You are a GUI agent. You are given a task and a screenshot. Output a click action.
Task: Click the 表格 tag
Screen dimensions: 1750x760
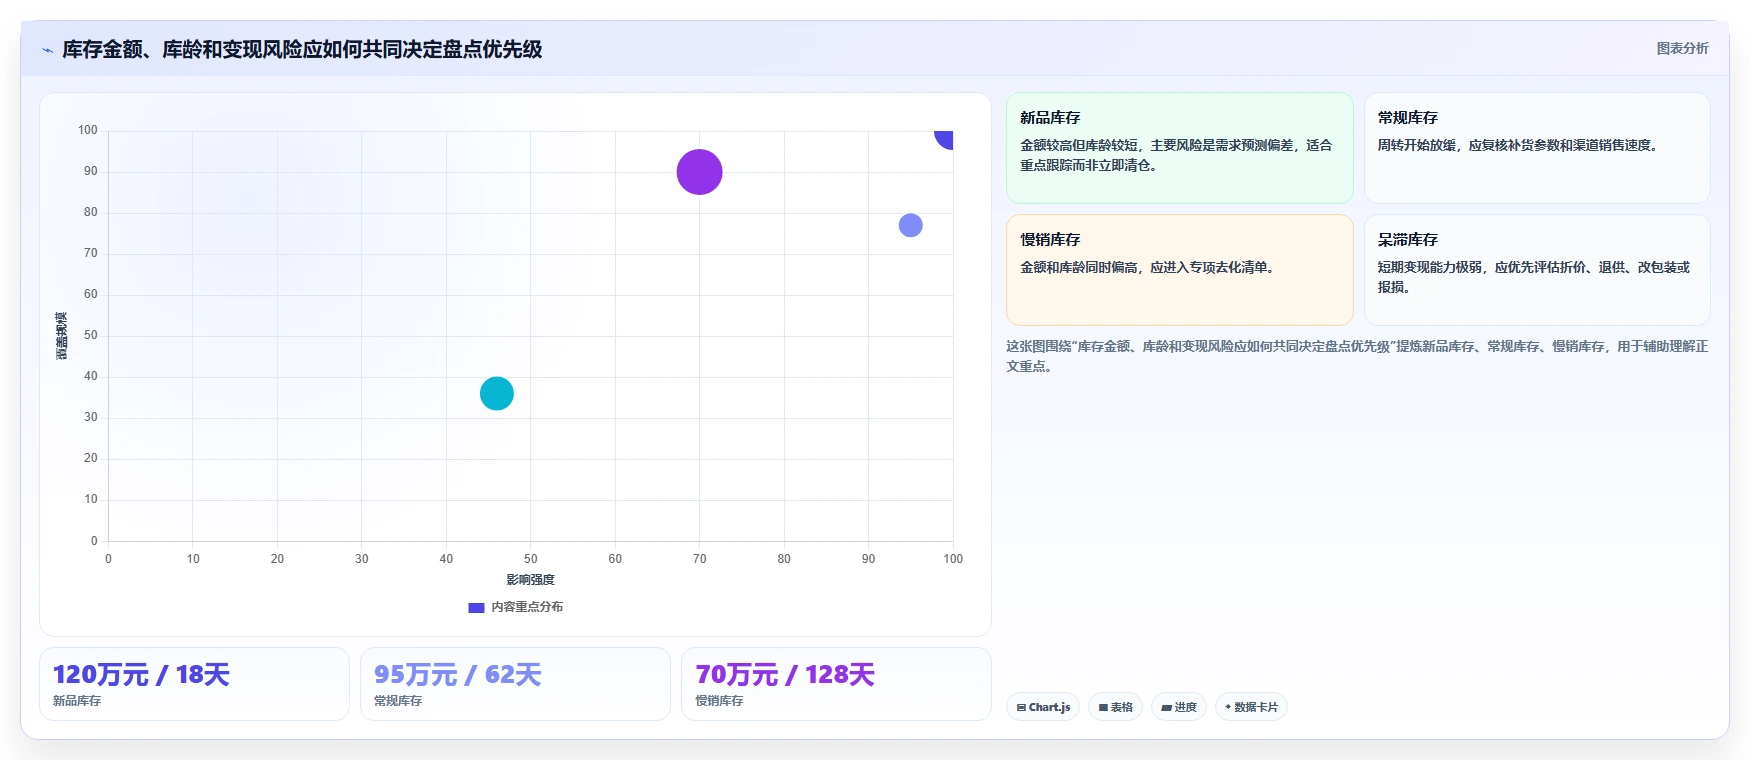1115,707
